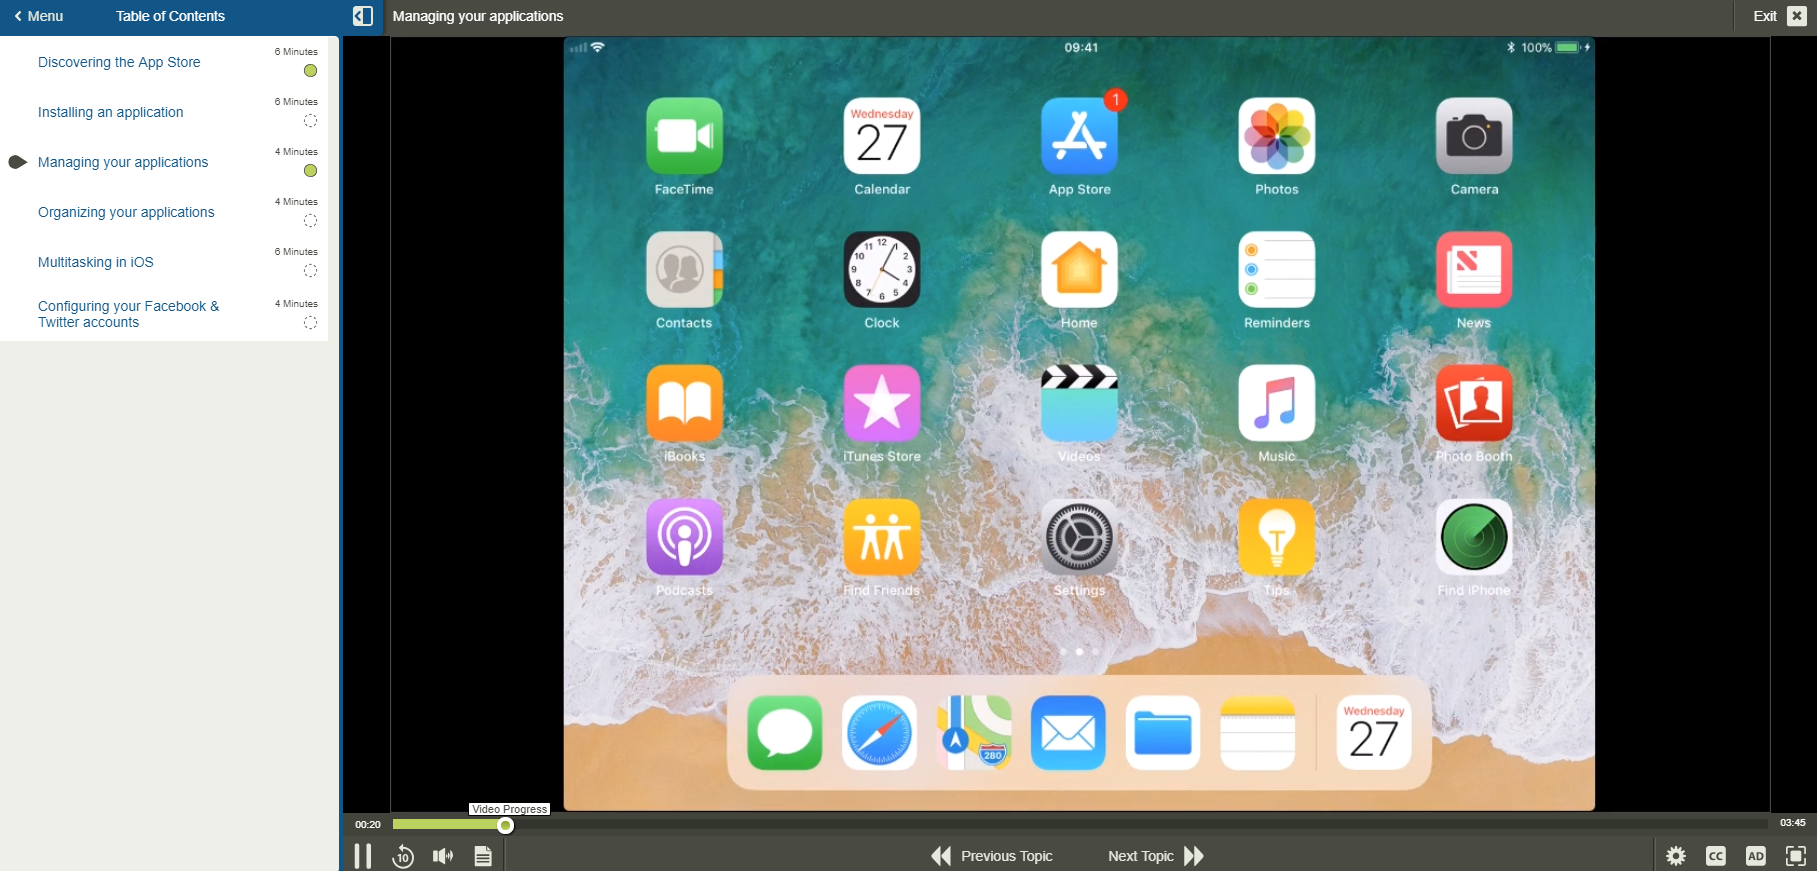
Task: Click the App Store icon in video
Action: [1079, 137]
